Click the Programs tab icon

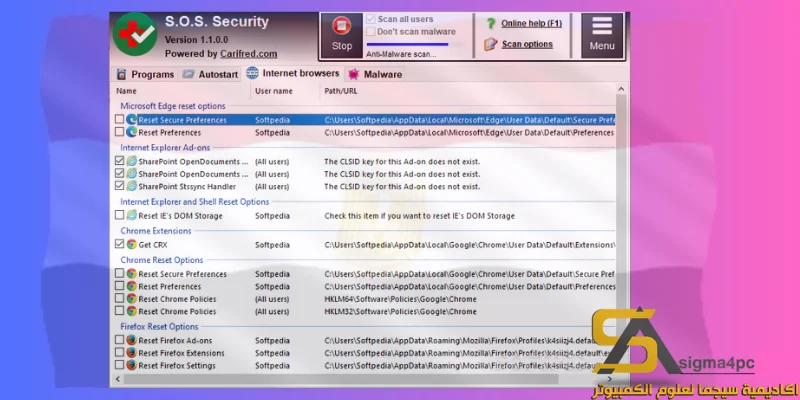[x=121, y=74]
